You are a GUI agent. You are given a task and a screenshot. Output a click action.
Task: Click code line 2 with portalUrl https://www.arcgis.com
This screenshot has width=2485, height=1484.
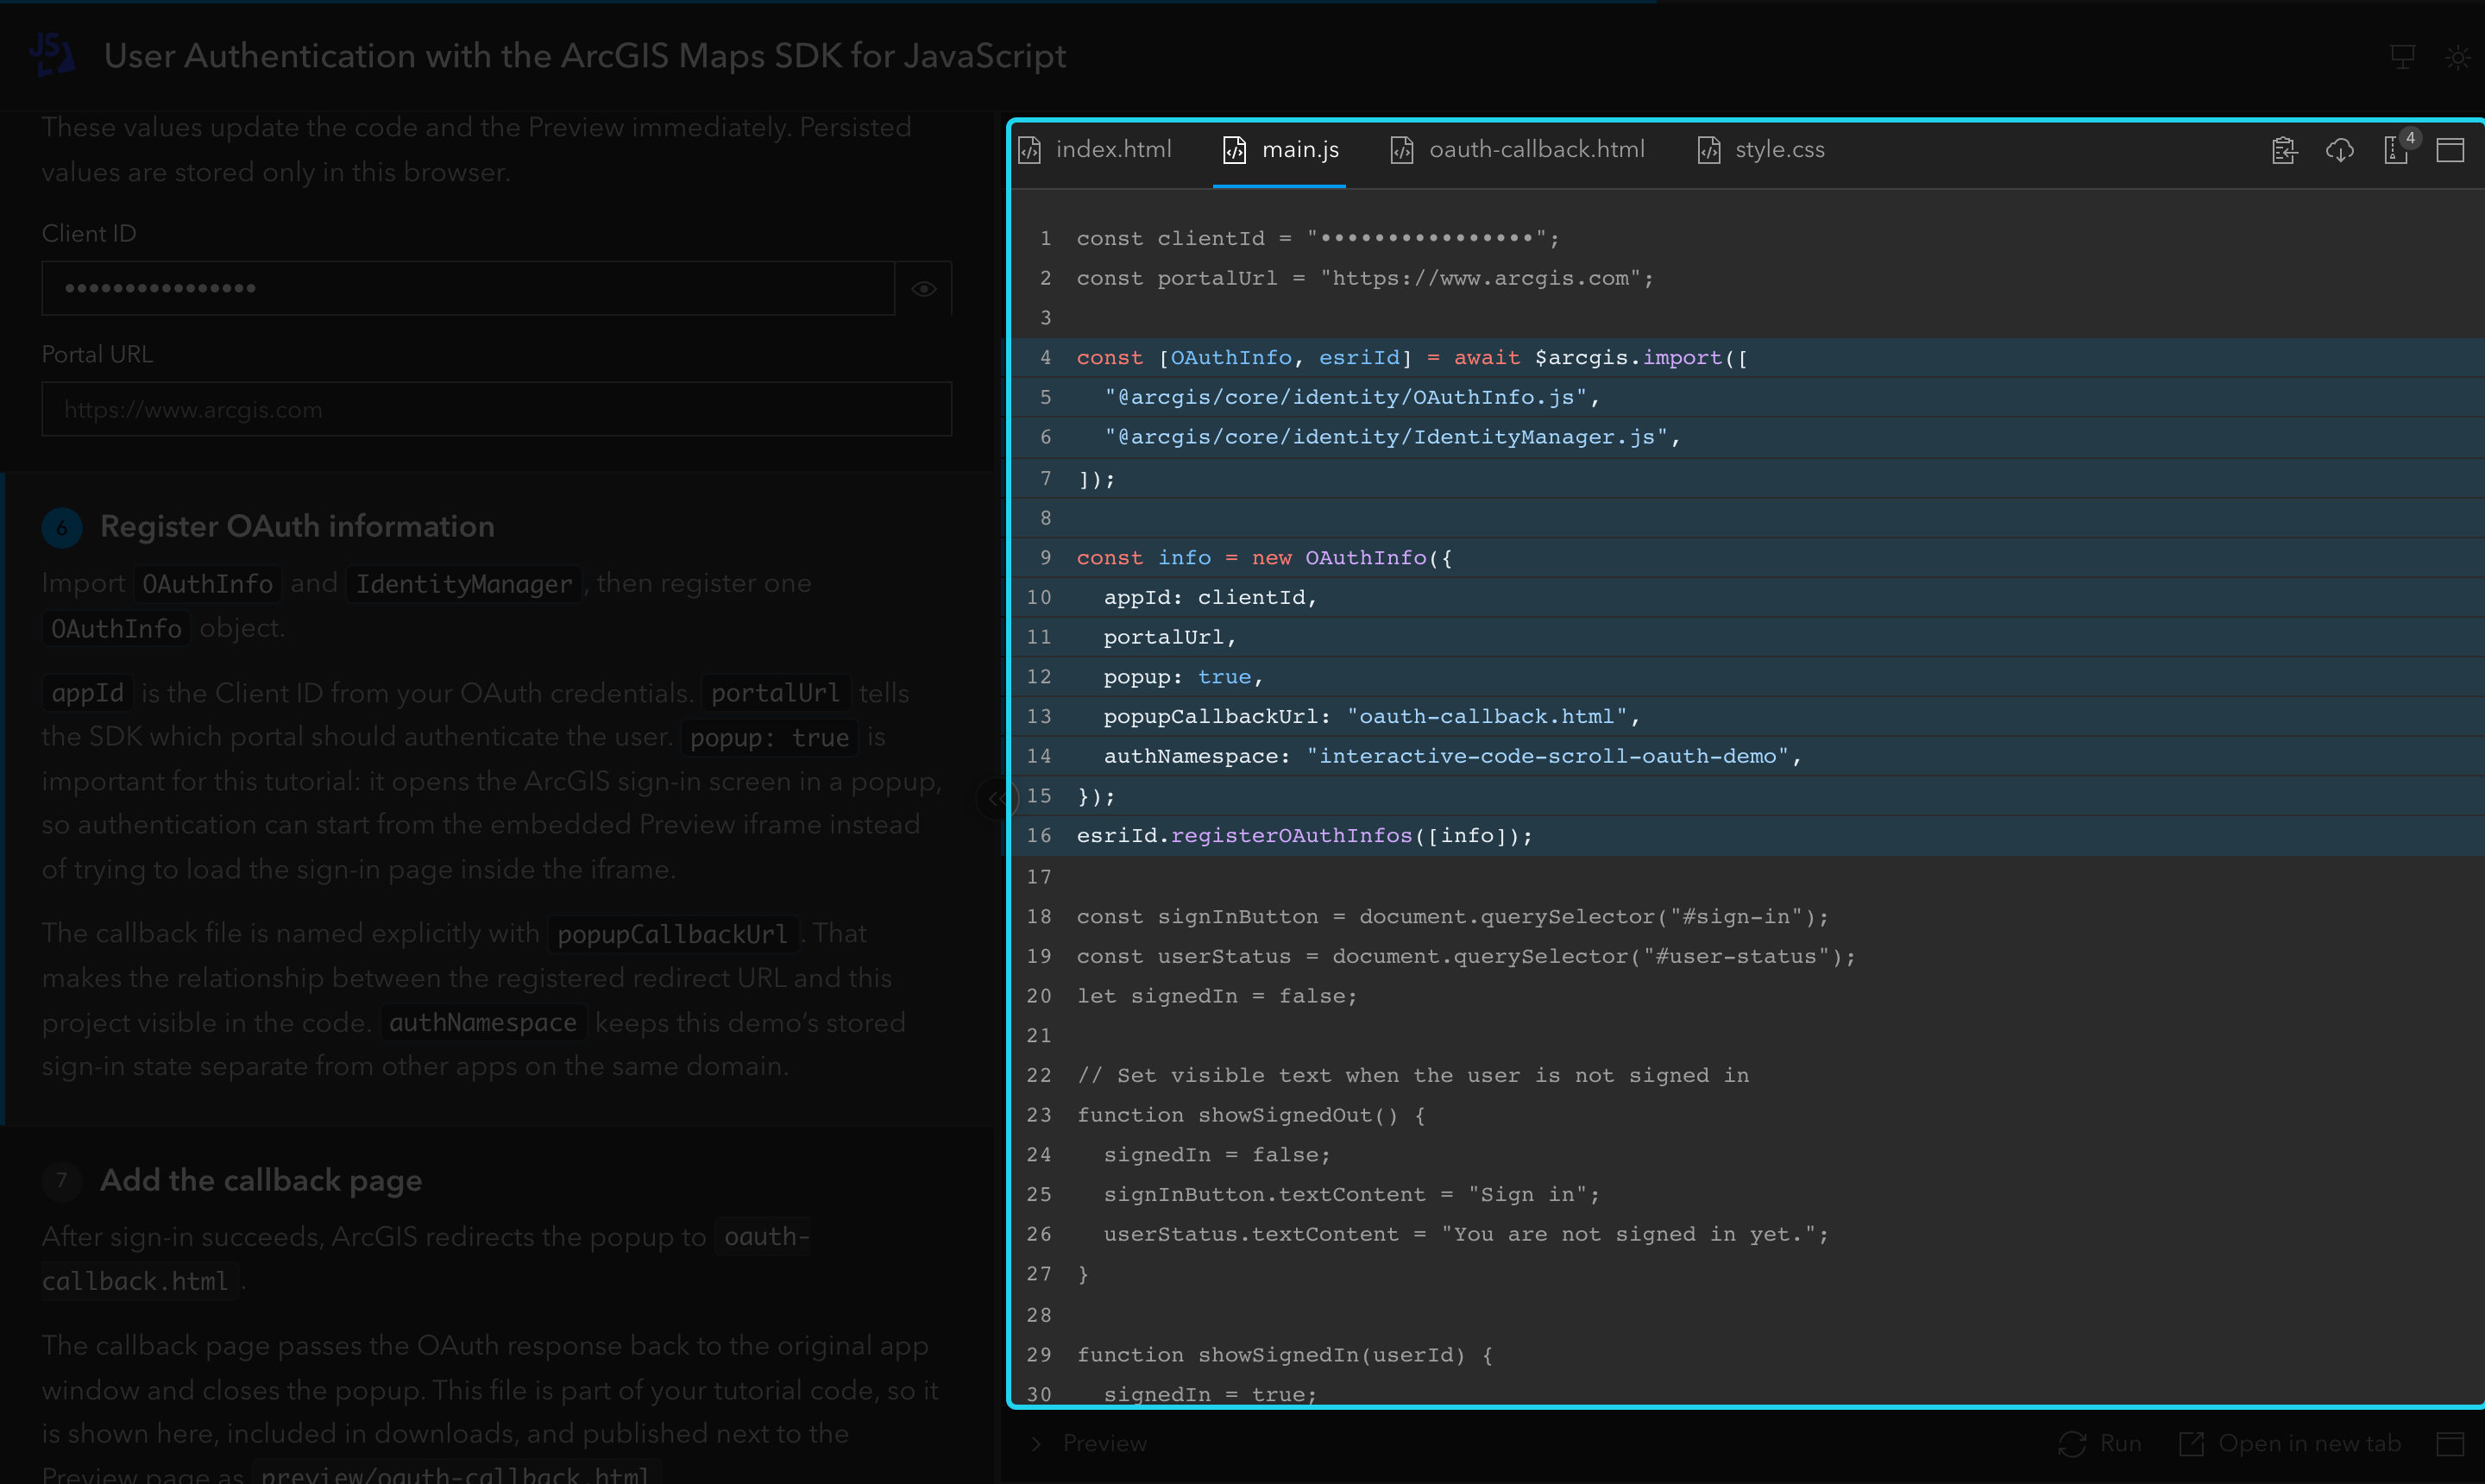tap(1365, 278)
